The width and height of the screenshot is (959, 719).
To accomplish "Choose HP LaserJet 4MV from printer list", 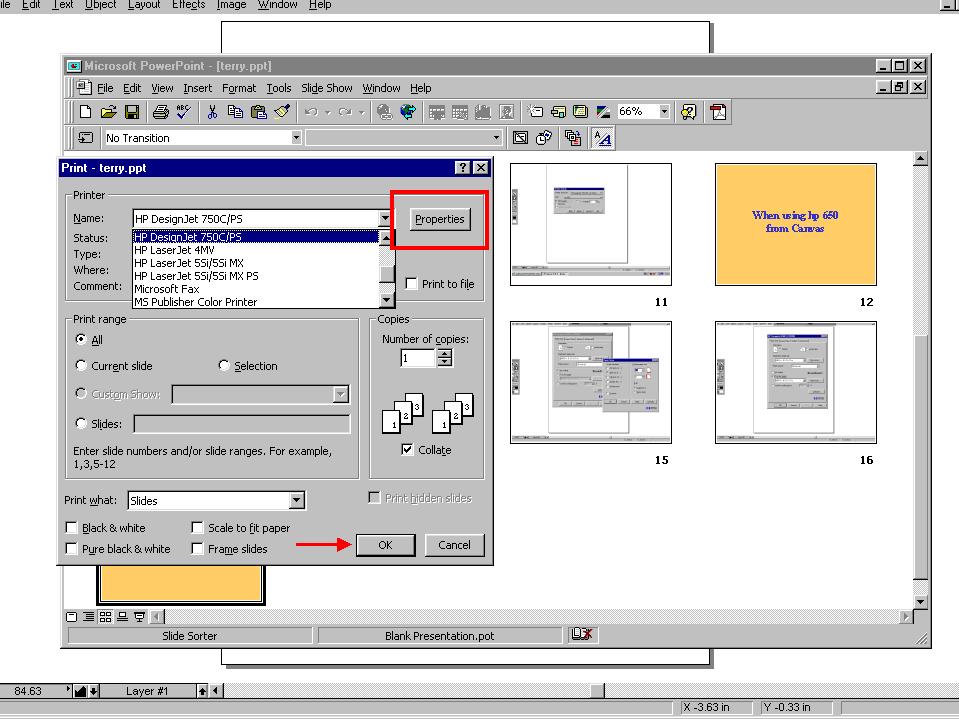I will [256, 250].
